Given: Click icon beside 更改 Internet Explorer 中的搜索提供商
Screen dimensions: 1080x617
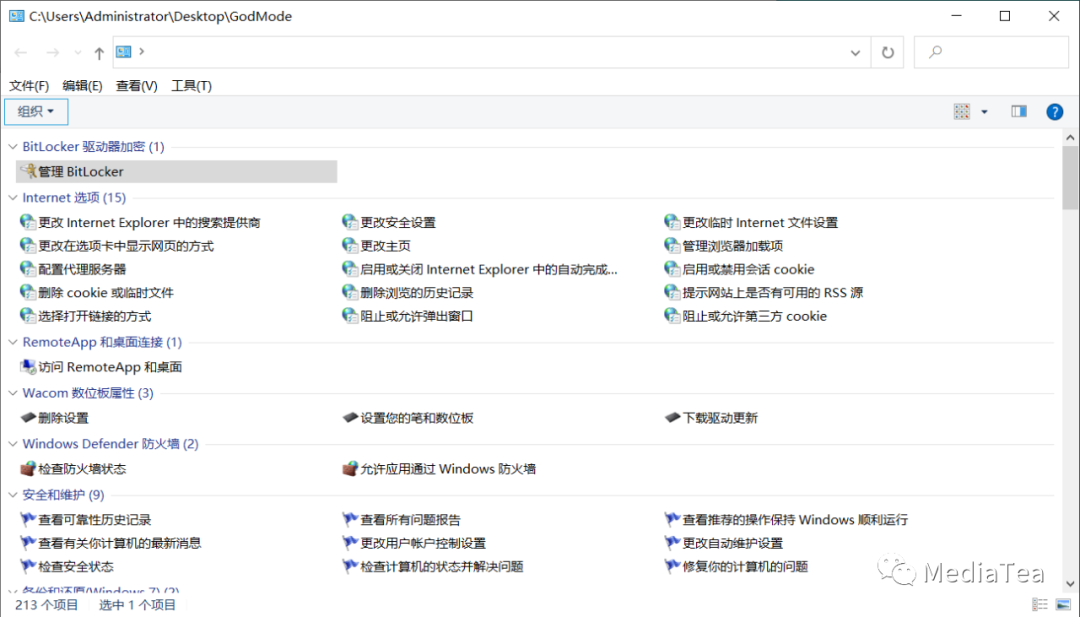Looking at the screenshot, I should point(28,222).
